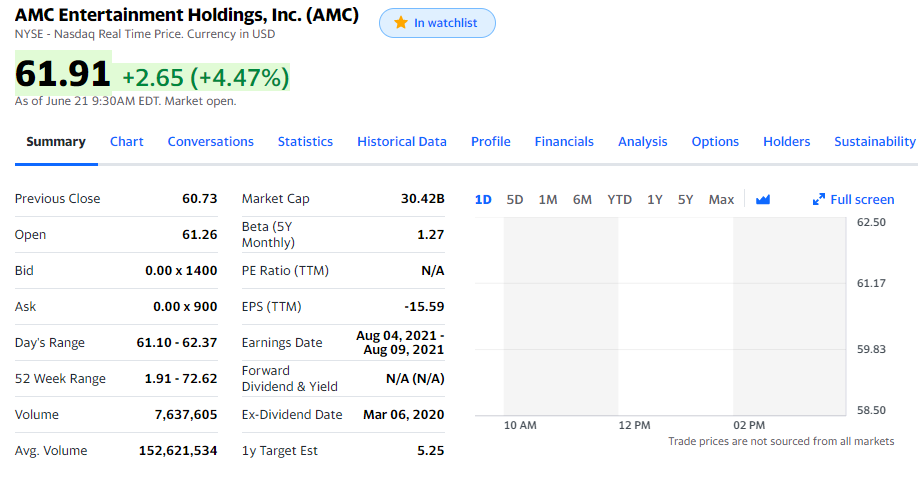This screenshot has width=918, height=485.
Task: Click the 12 PM axis label
Action: (634, 425)
